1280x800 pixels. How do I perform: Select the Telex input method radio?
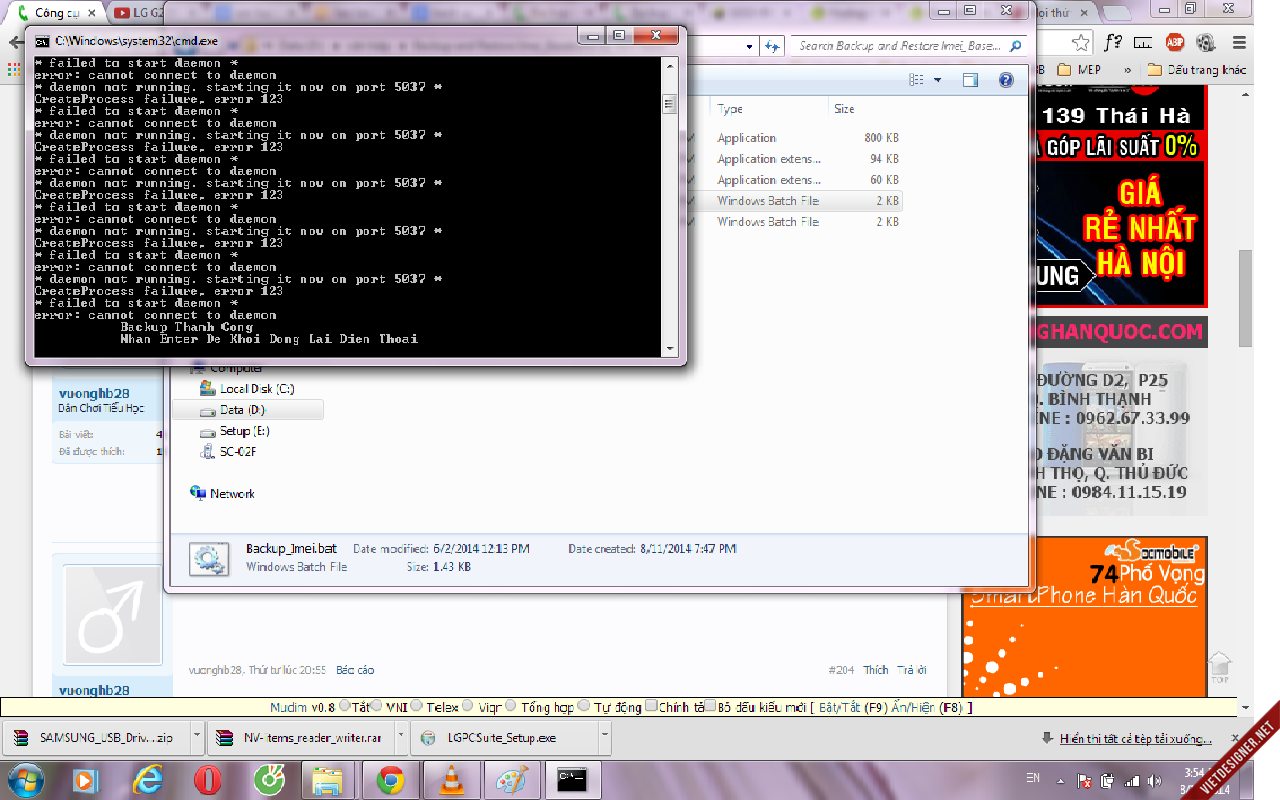tap(416, 706)
